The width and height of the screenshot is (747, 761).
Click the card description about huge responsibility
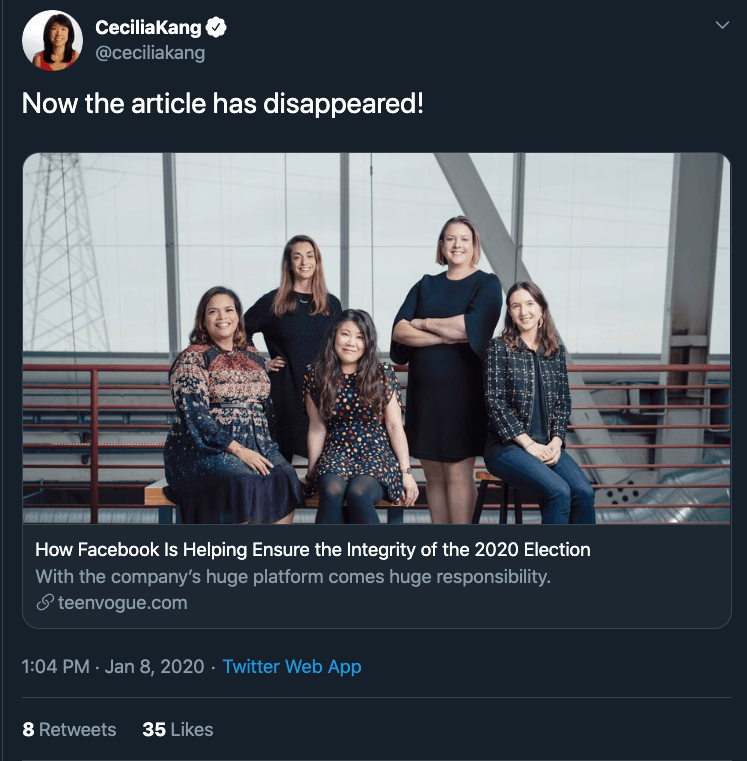click(293, 576)
